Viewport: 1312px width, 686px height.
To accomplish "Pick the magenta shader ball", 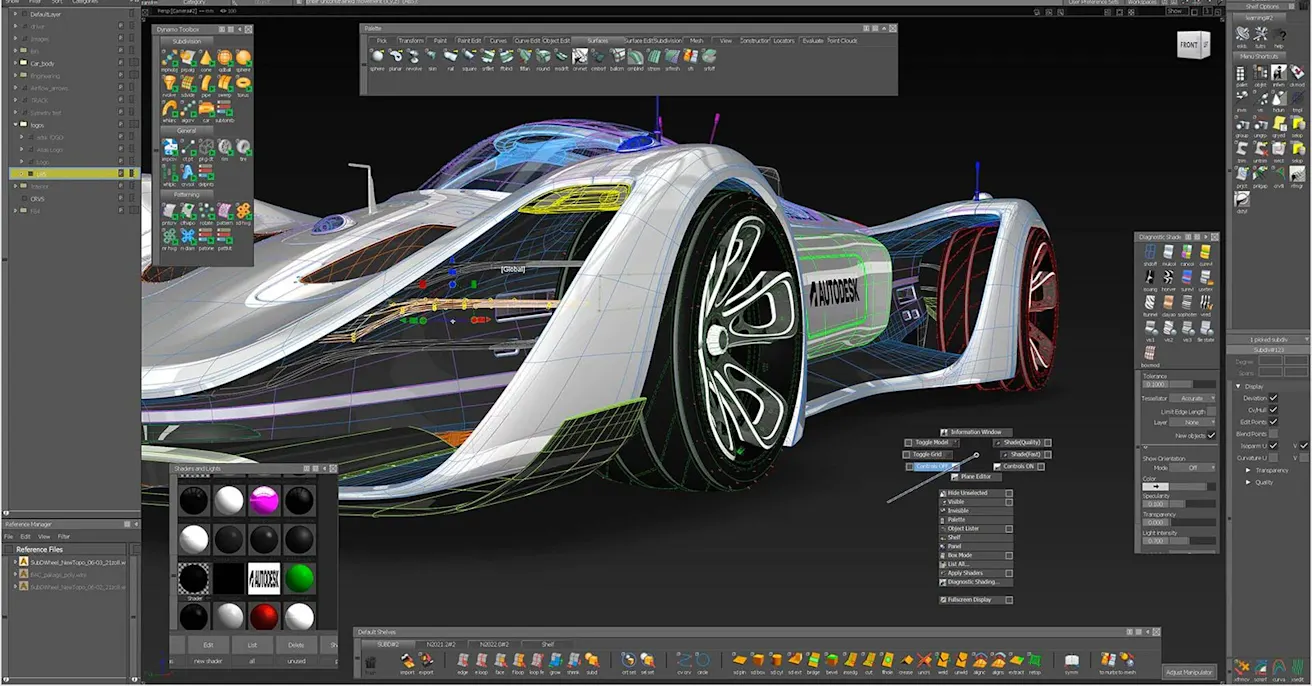I will tap(263, 501).
